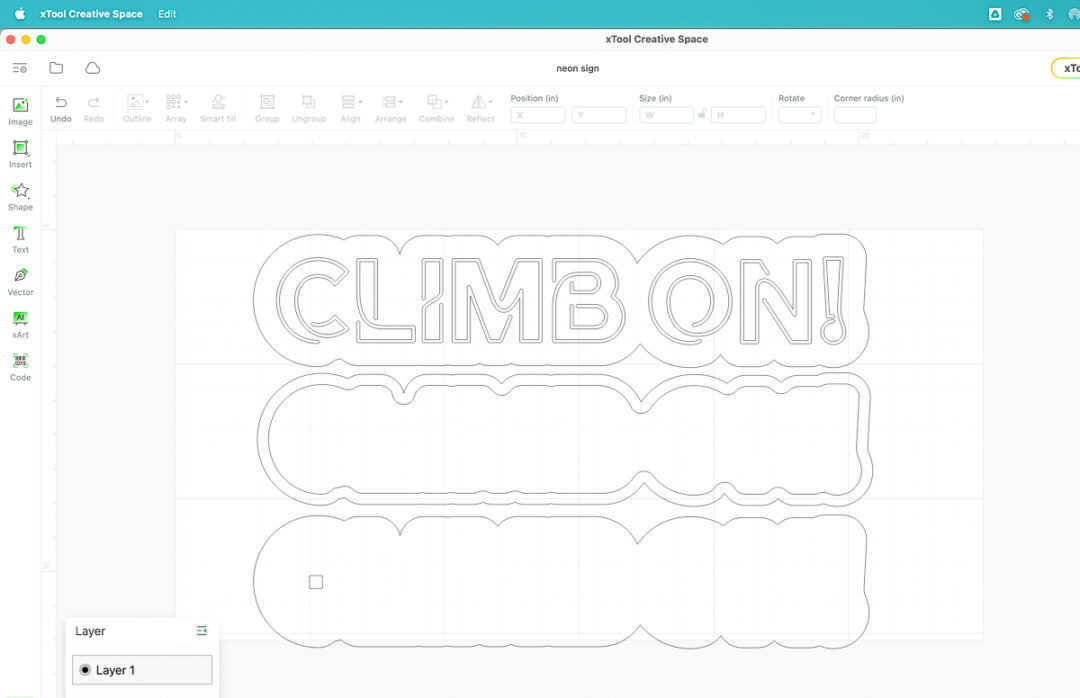
Task: Select Layer 1 radio button
Action: [85, 670]
